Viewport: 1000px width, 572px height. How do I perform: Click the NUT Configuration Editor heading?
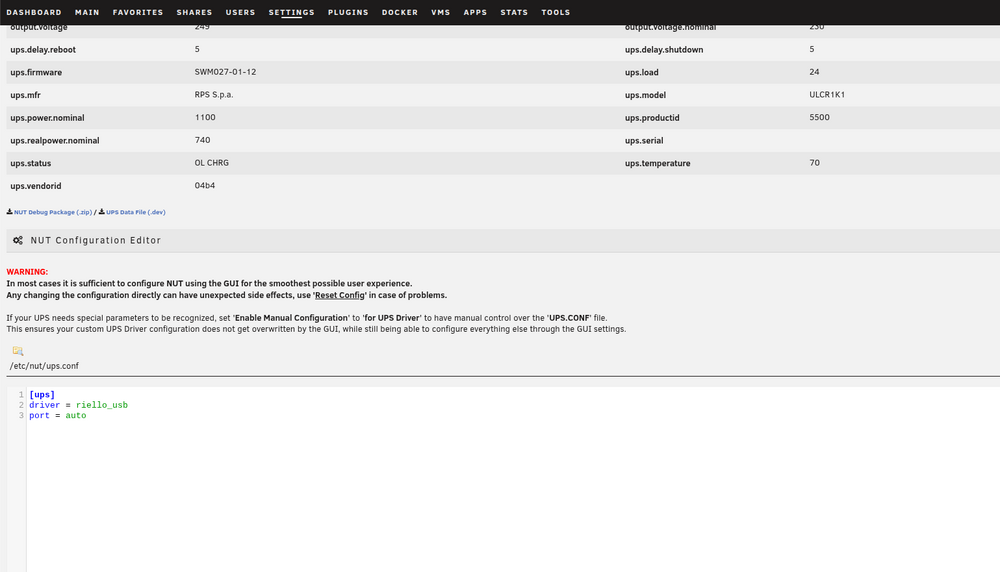click(96, 240)
